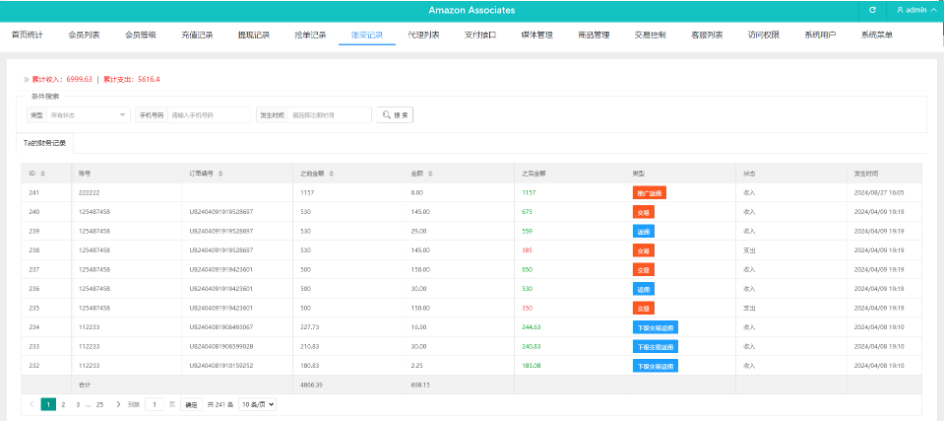Open the 访问权限 menu tab
The width and height of the screenshot is (944, 421).
[763, 35]
